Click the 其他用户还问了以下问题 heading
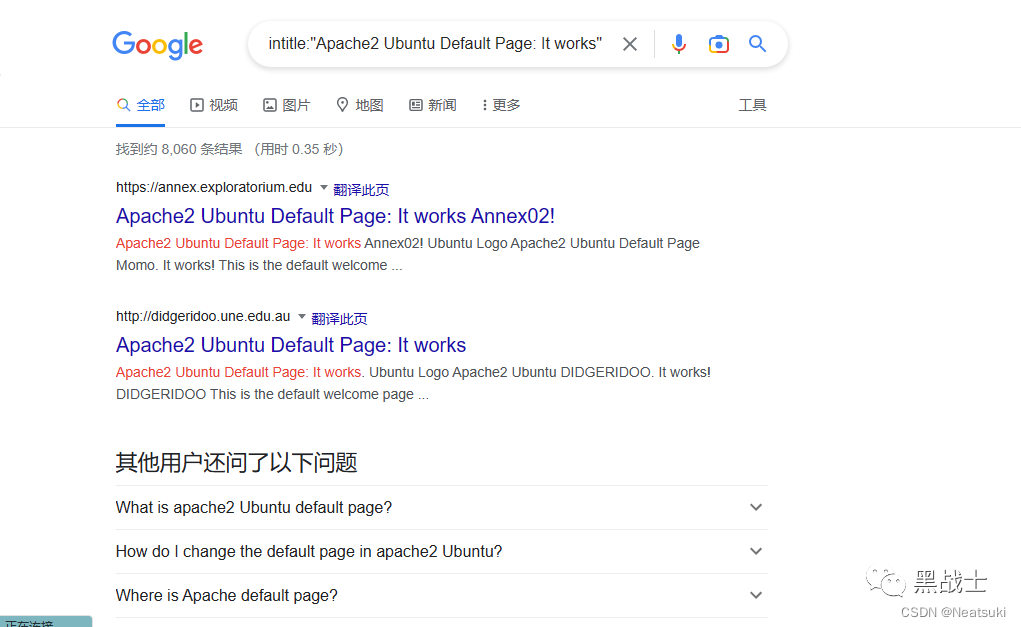Screen dimensions: 1021x627 point(236,462)
